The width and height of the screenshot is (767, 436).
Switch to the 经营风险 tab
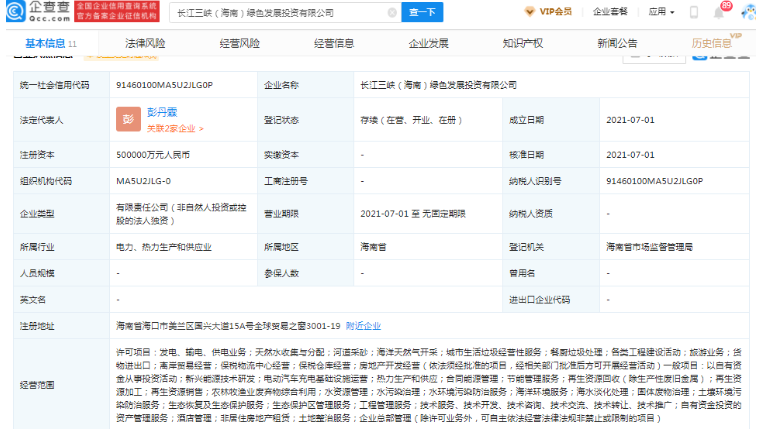239,44
